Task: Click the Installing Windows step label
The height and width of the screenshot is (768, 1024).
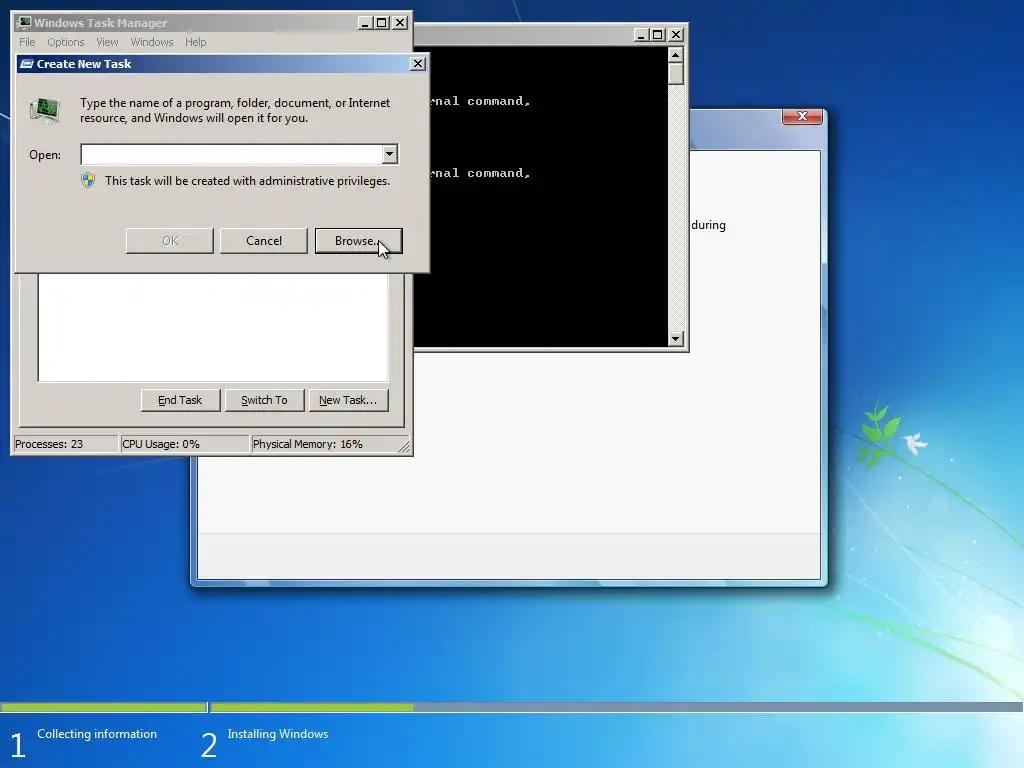Action: (278, 733)
